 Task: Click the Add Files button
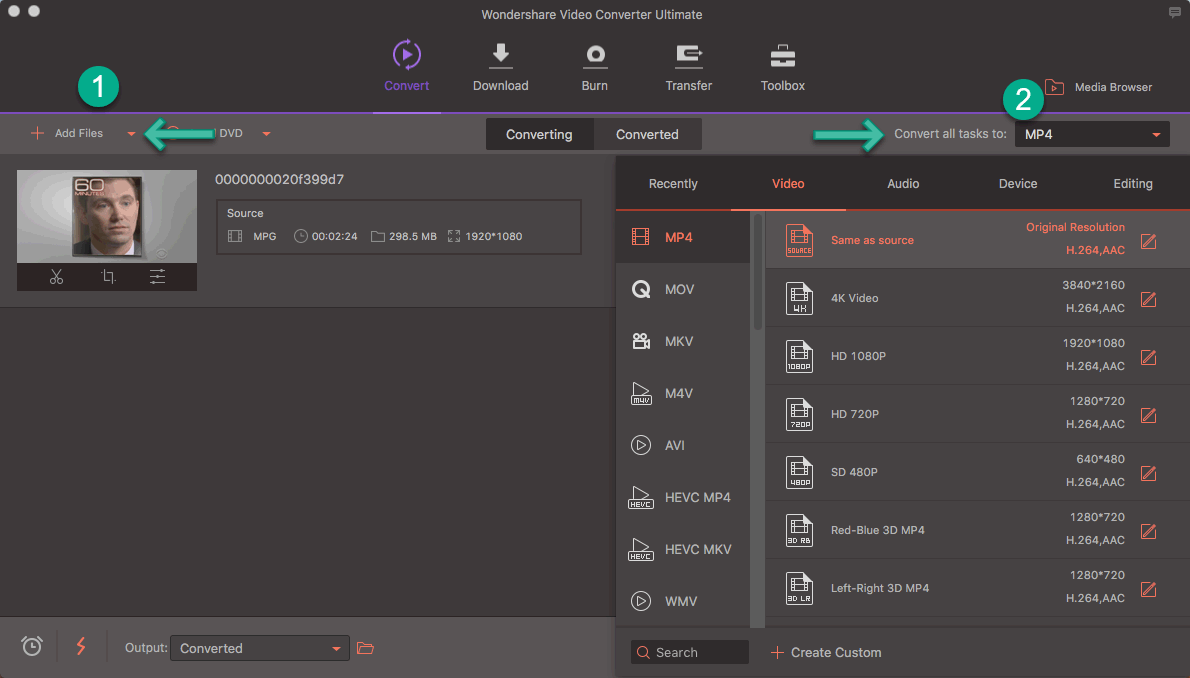pos(67,134)
